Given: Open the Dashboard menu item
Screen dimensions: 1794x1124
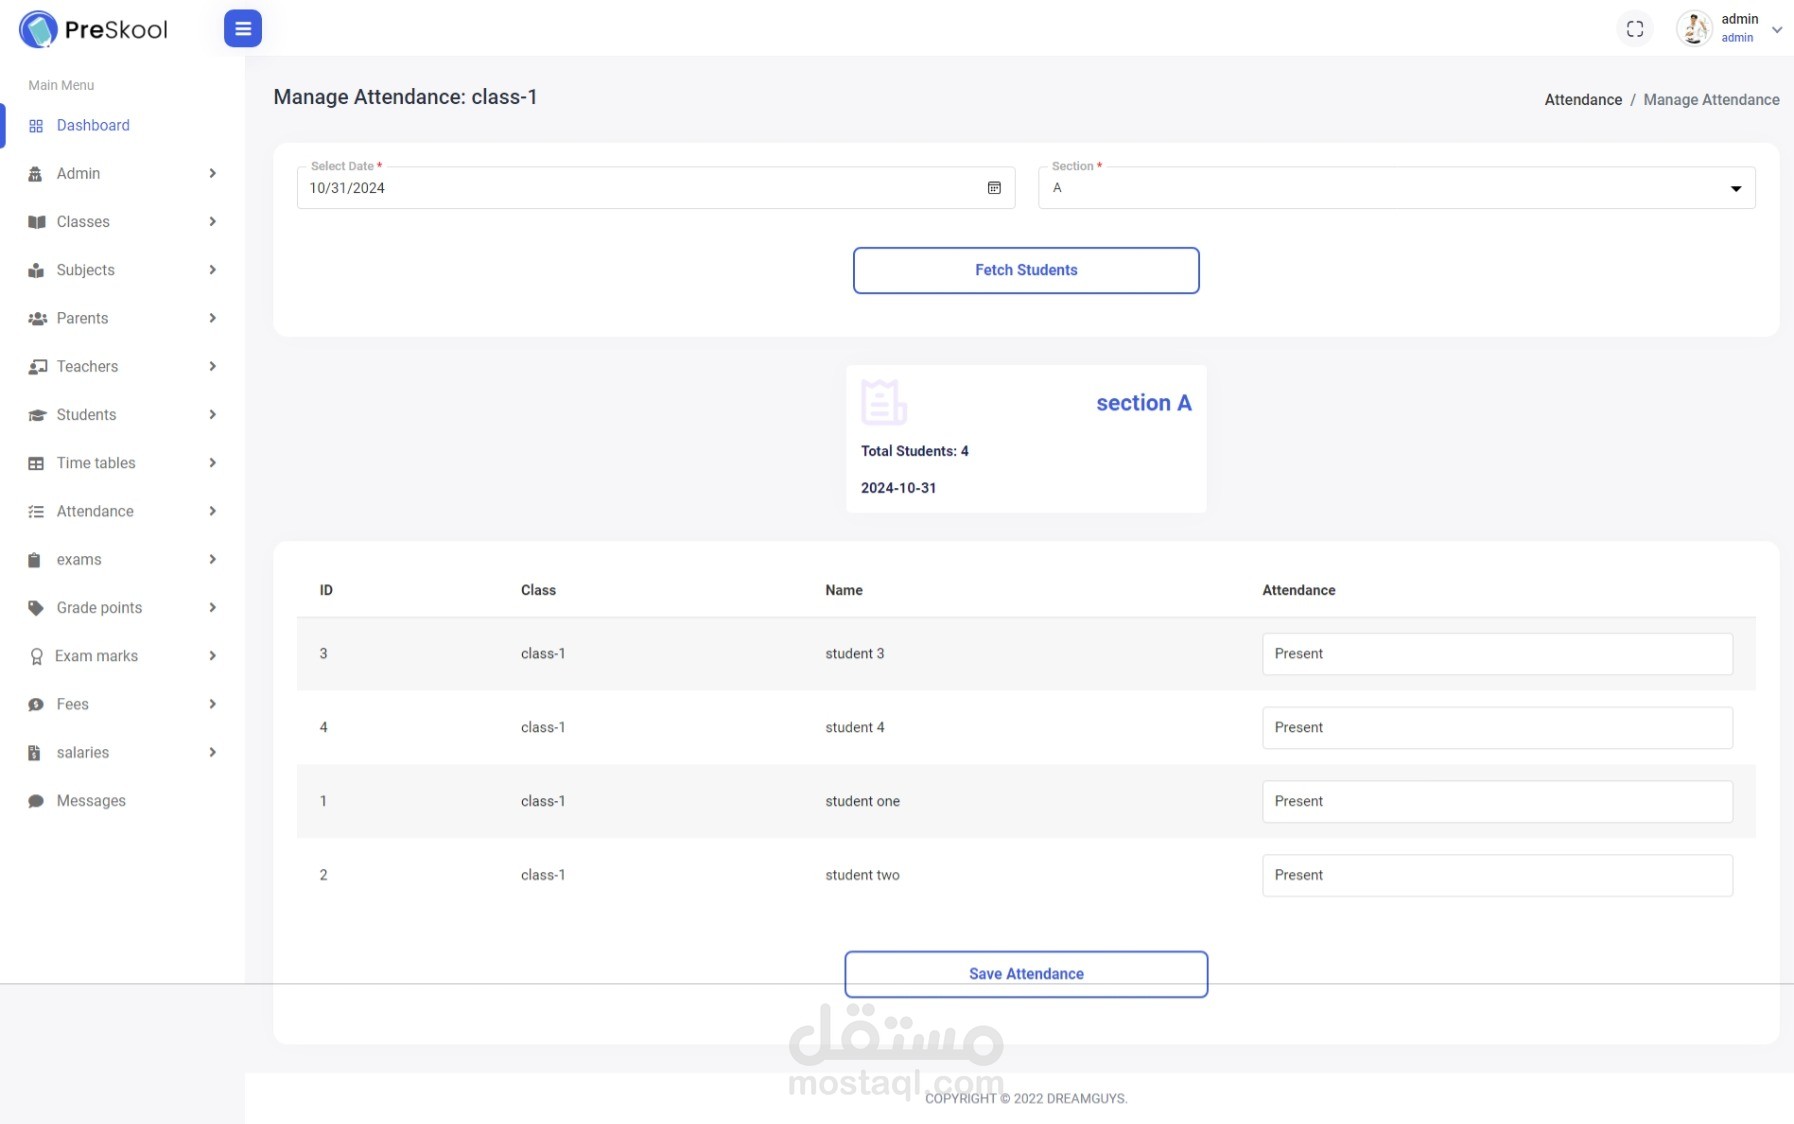Looking at the screenshot, I should click(x=93, y=126).
